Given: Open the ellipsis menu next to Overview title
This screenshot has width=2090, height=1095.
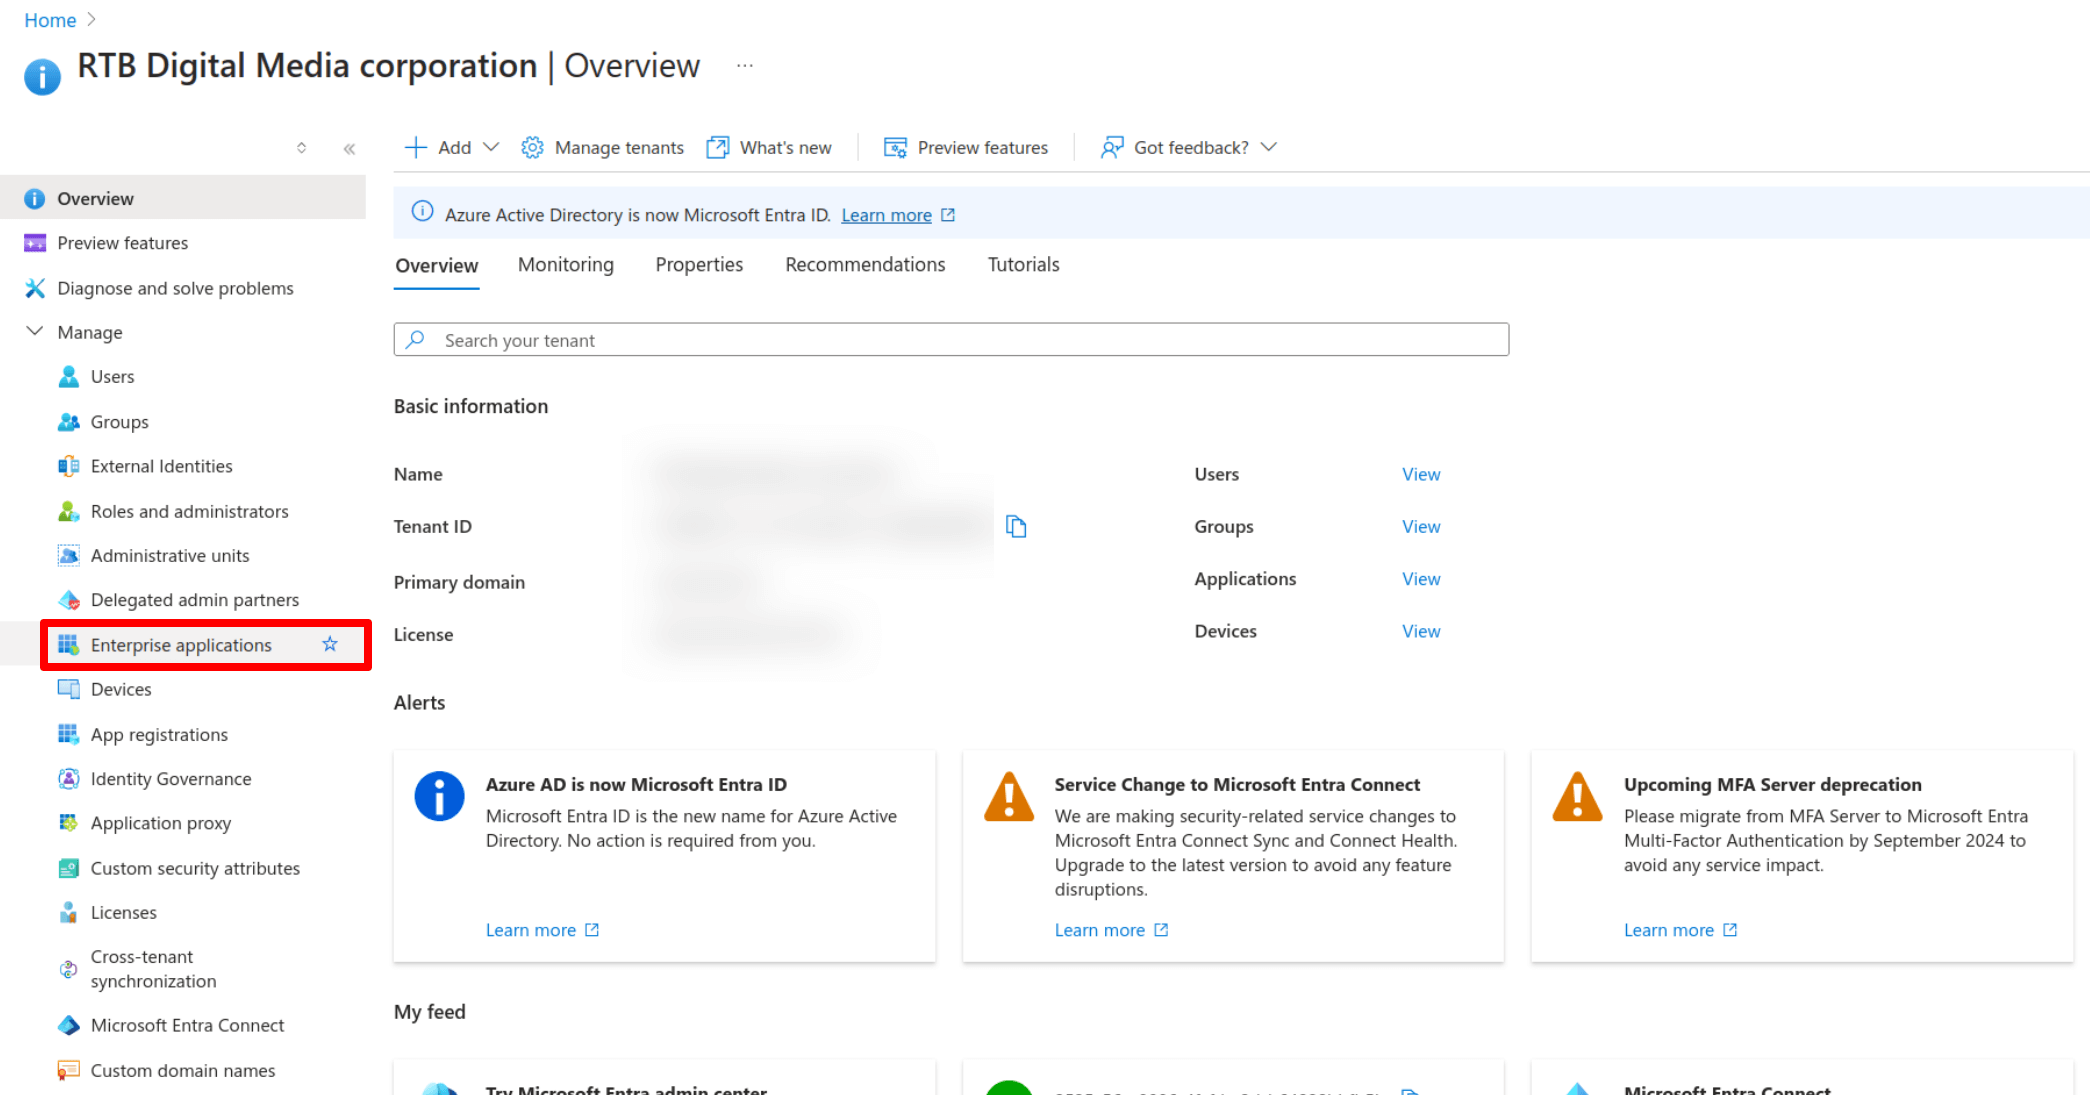Looking at the screenshot, I should pos(744,66).
